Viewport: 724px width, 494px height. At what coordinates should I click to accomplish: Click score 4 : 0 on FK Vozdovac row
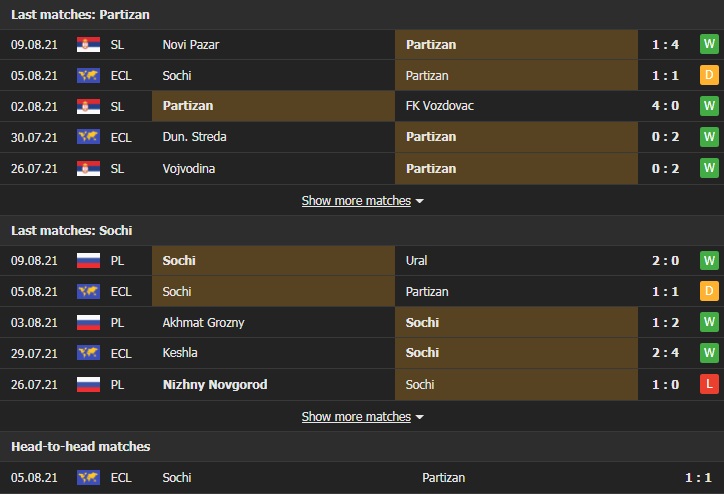pos(665,106)
